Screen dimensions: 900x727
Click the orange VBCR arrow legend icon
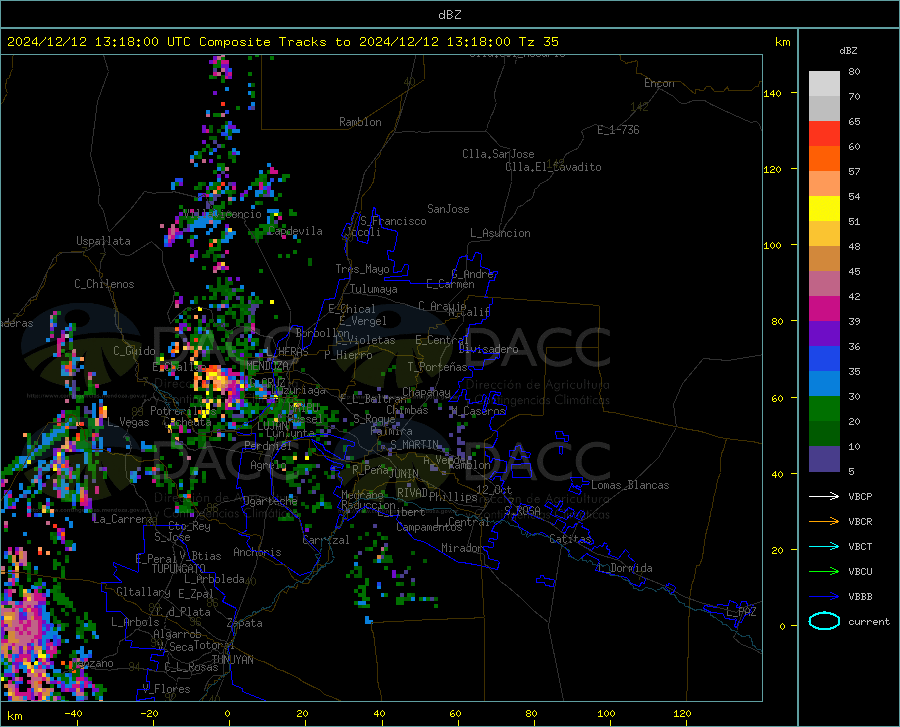824,522
